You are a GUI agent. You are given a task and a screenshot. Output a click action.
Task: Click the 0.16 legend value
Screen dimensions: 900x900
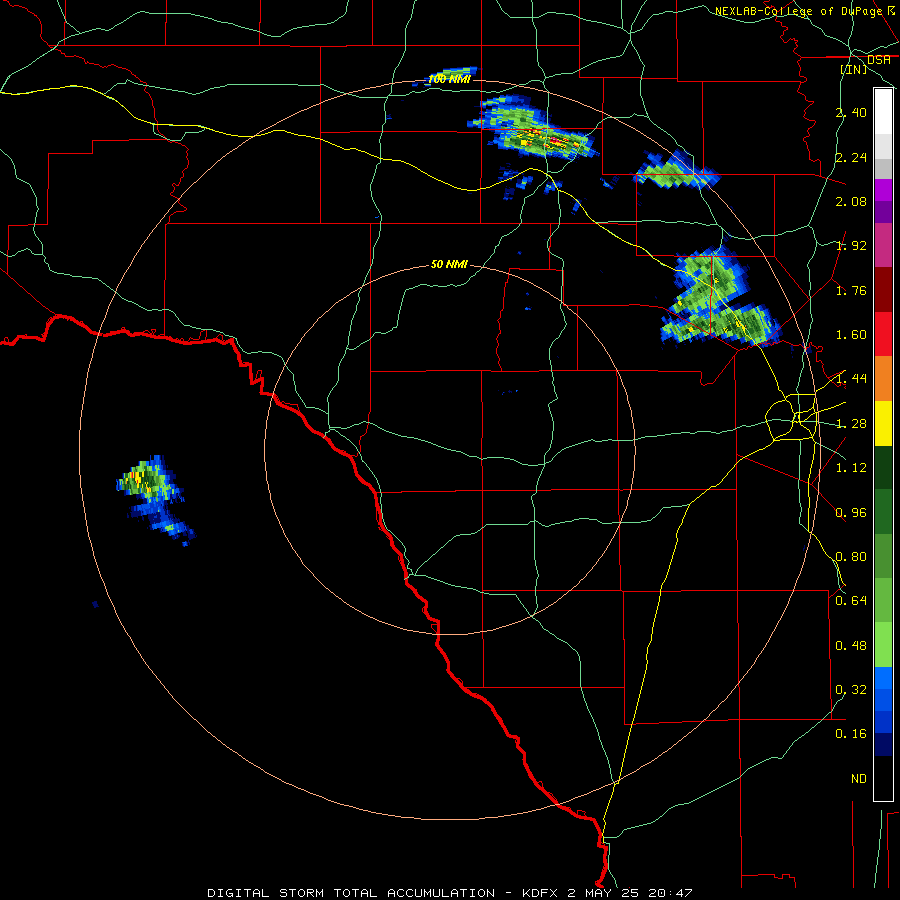(851, 734)
